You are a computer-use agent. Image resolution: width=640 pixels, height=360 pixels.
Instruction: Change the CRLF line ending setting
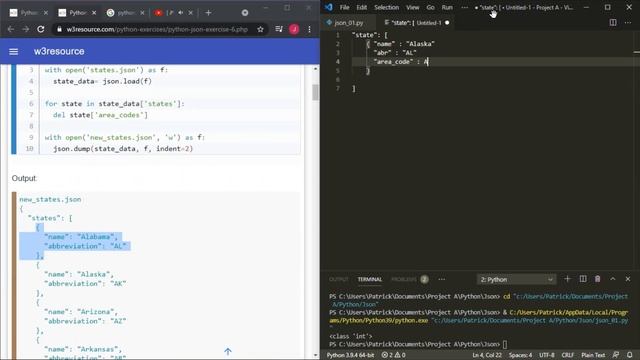pyautogui.click(x=568, y=355)
